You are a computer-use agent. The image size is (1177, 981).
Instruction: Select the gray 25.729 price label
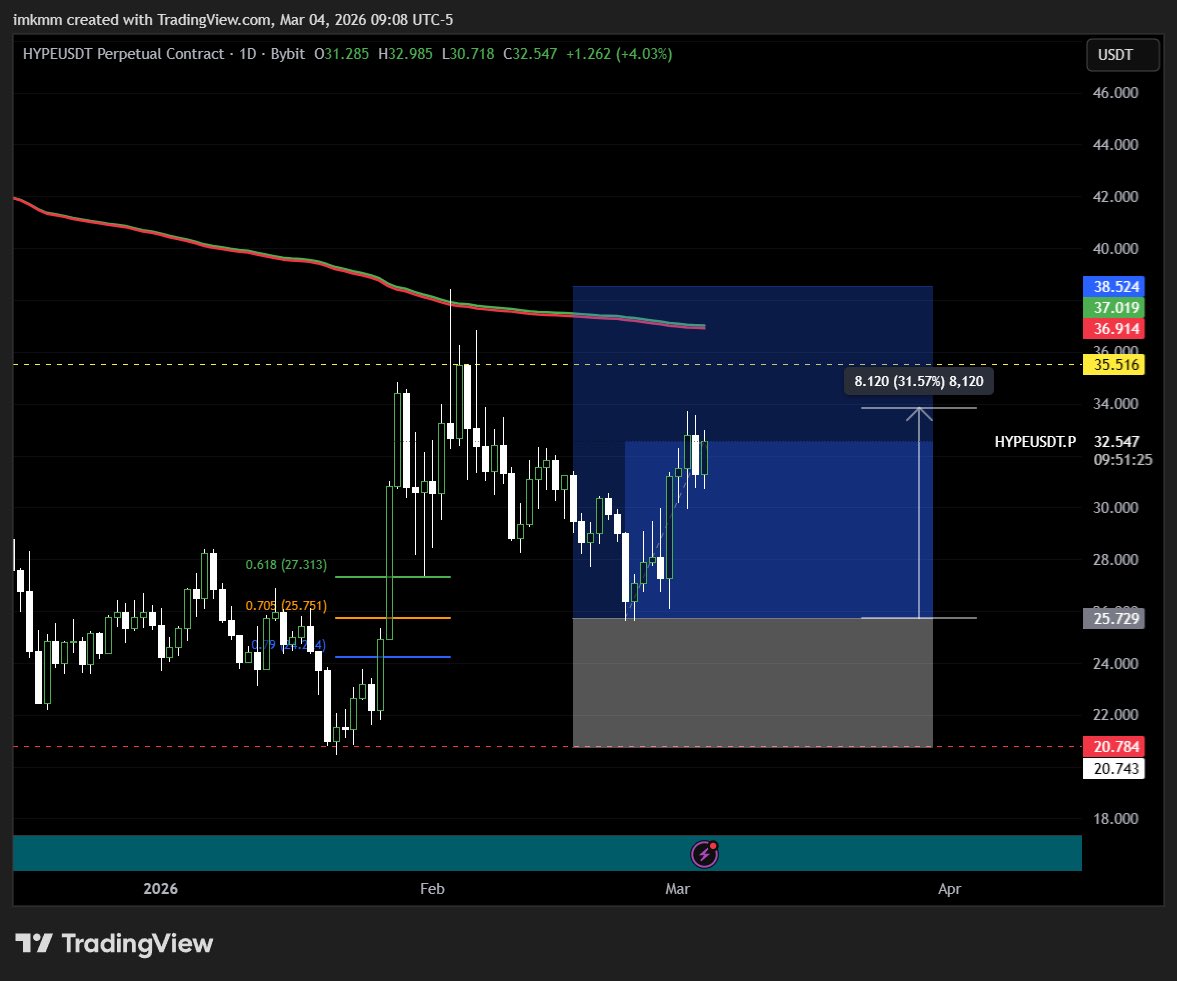pos(1114,618)
